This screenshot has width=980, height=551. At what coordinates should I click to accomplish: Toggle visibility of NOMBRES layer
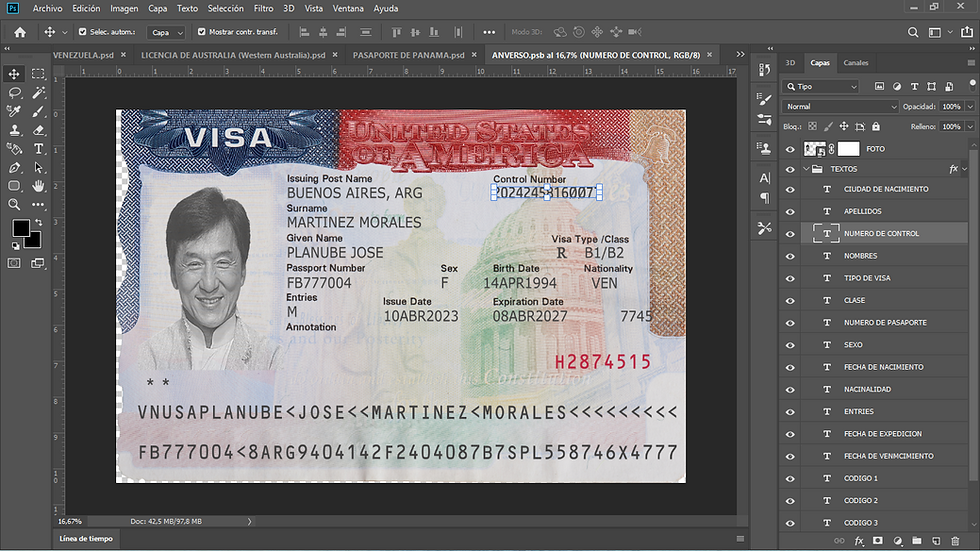pos(790,256)
